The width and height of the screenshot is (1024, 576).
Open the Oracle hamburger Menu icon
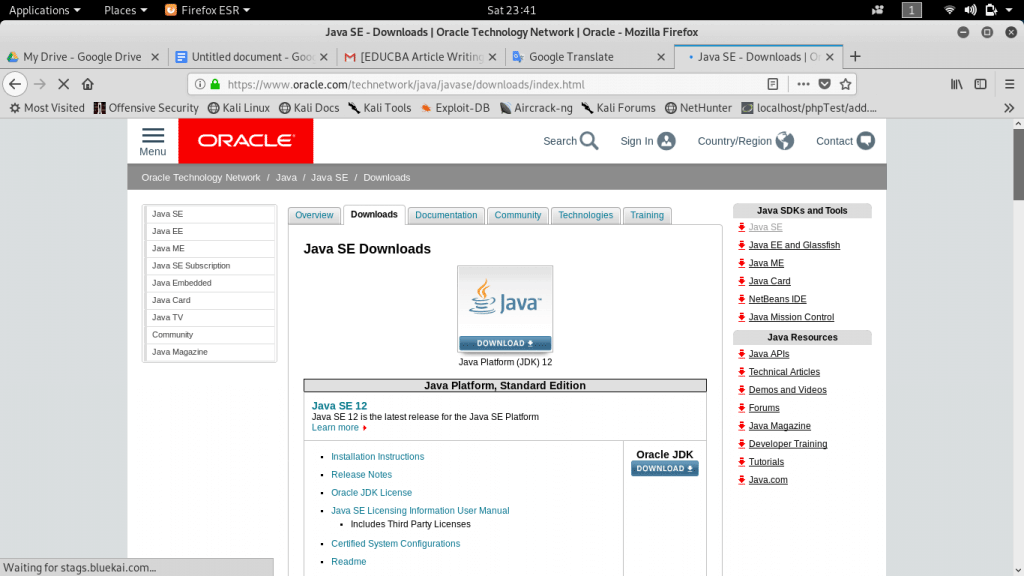[152, 136]
